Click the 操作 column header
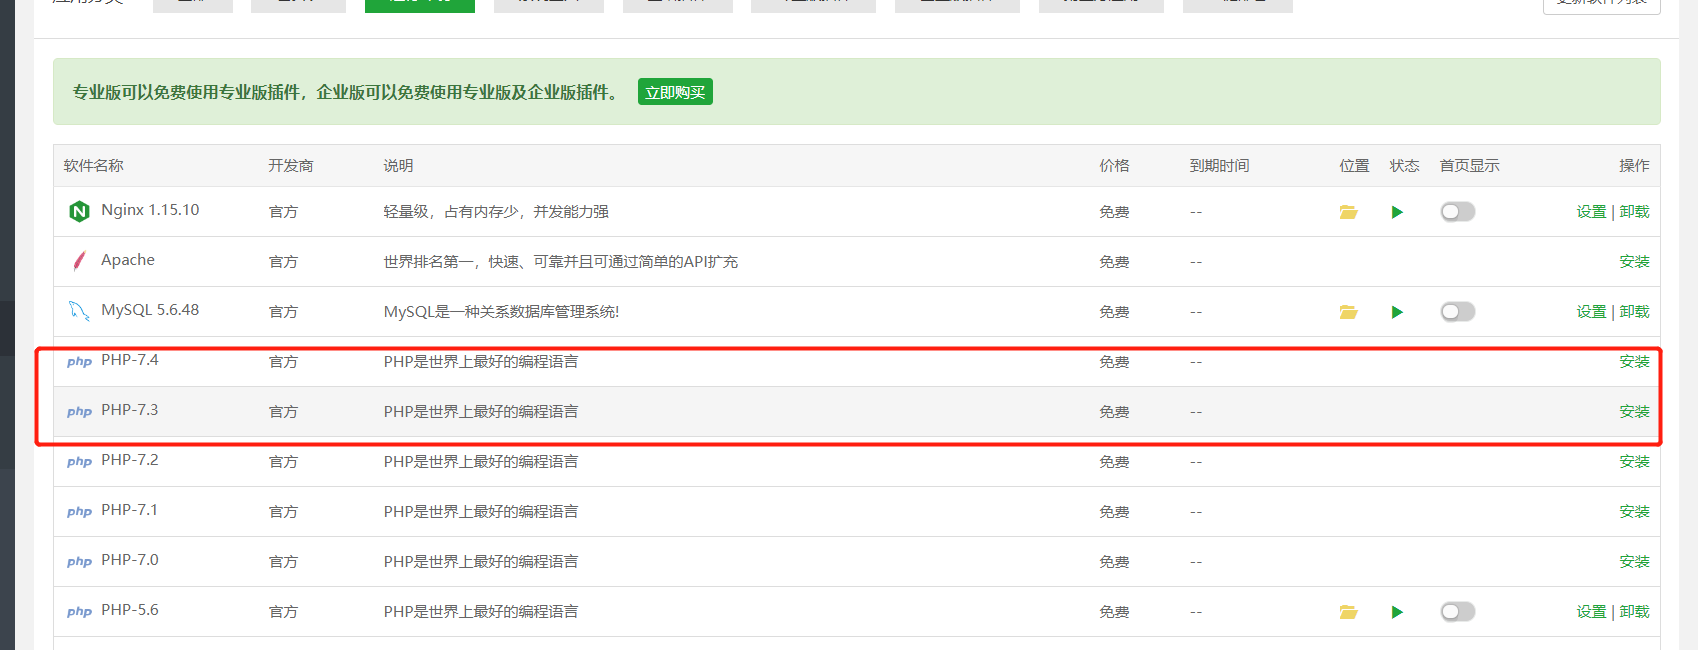The height and width of the screenshot is (650, 1698). tap(1634, 166)
